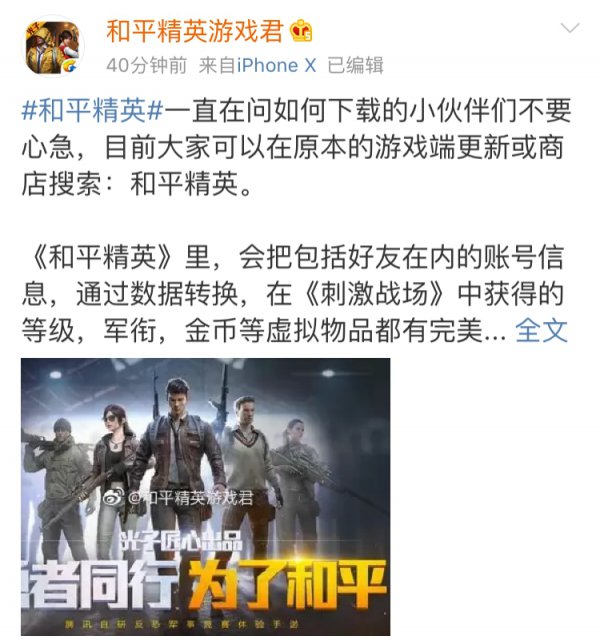Expand full post with 全文
Image resolution: width=600 pixels, height=640 pixels.
click(541, 331)
